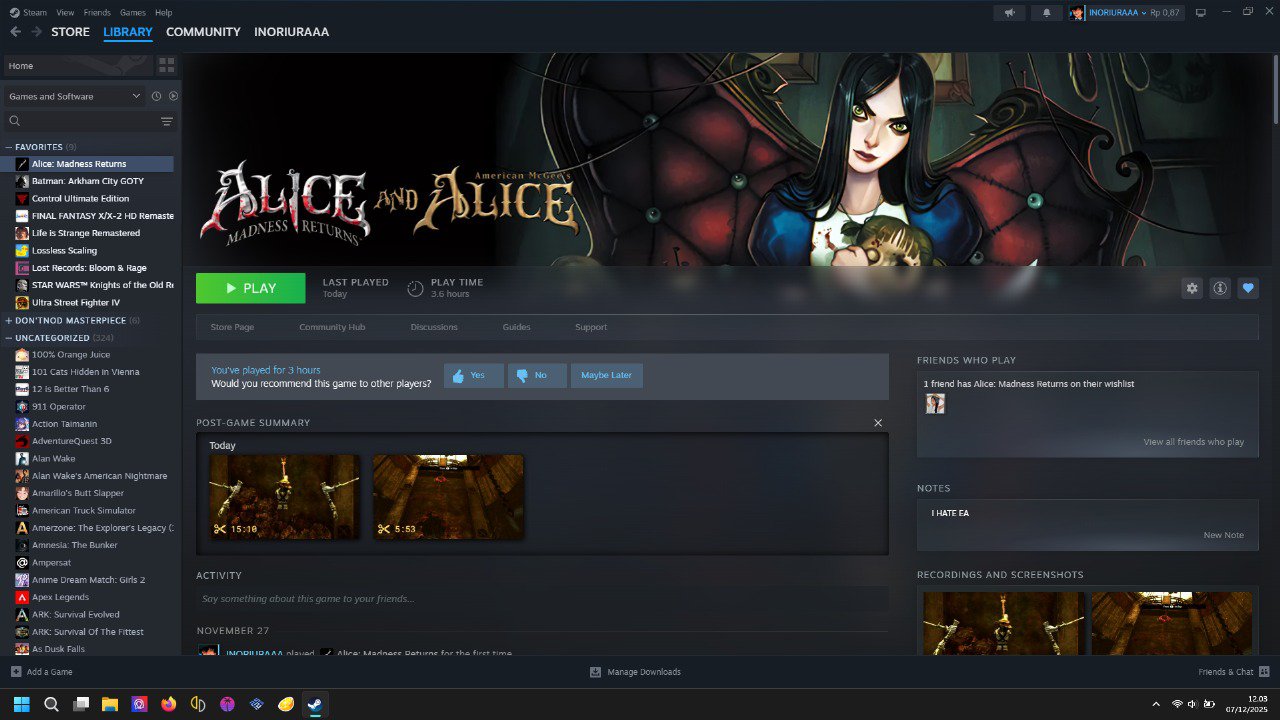This screenshot has height=720, width=1280.
Task: Go back using the left arrow
Action: click(x=15, y=32)
